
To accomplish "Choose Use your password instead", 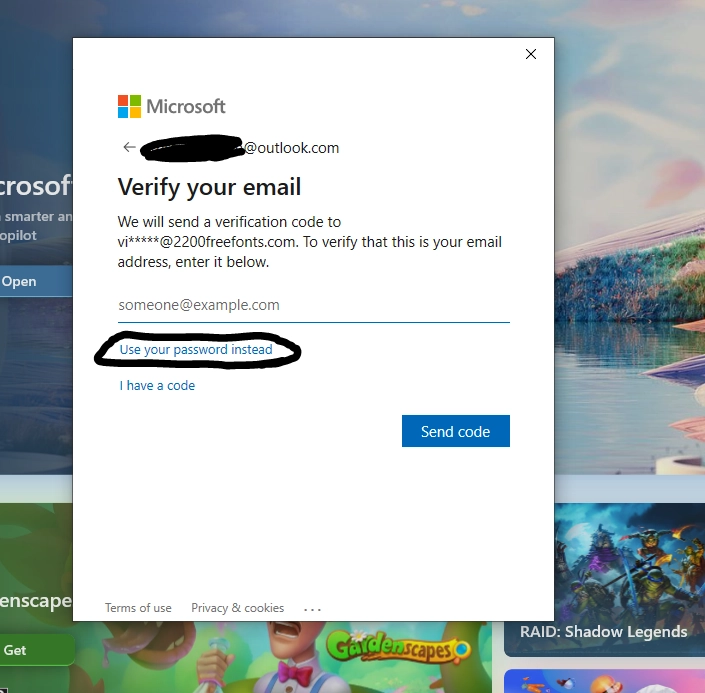I will pos(196,349).
